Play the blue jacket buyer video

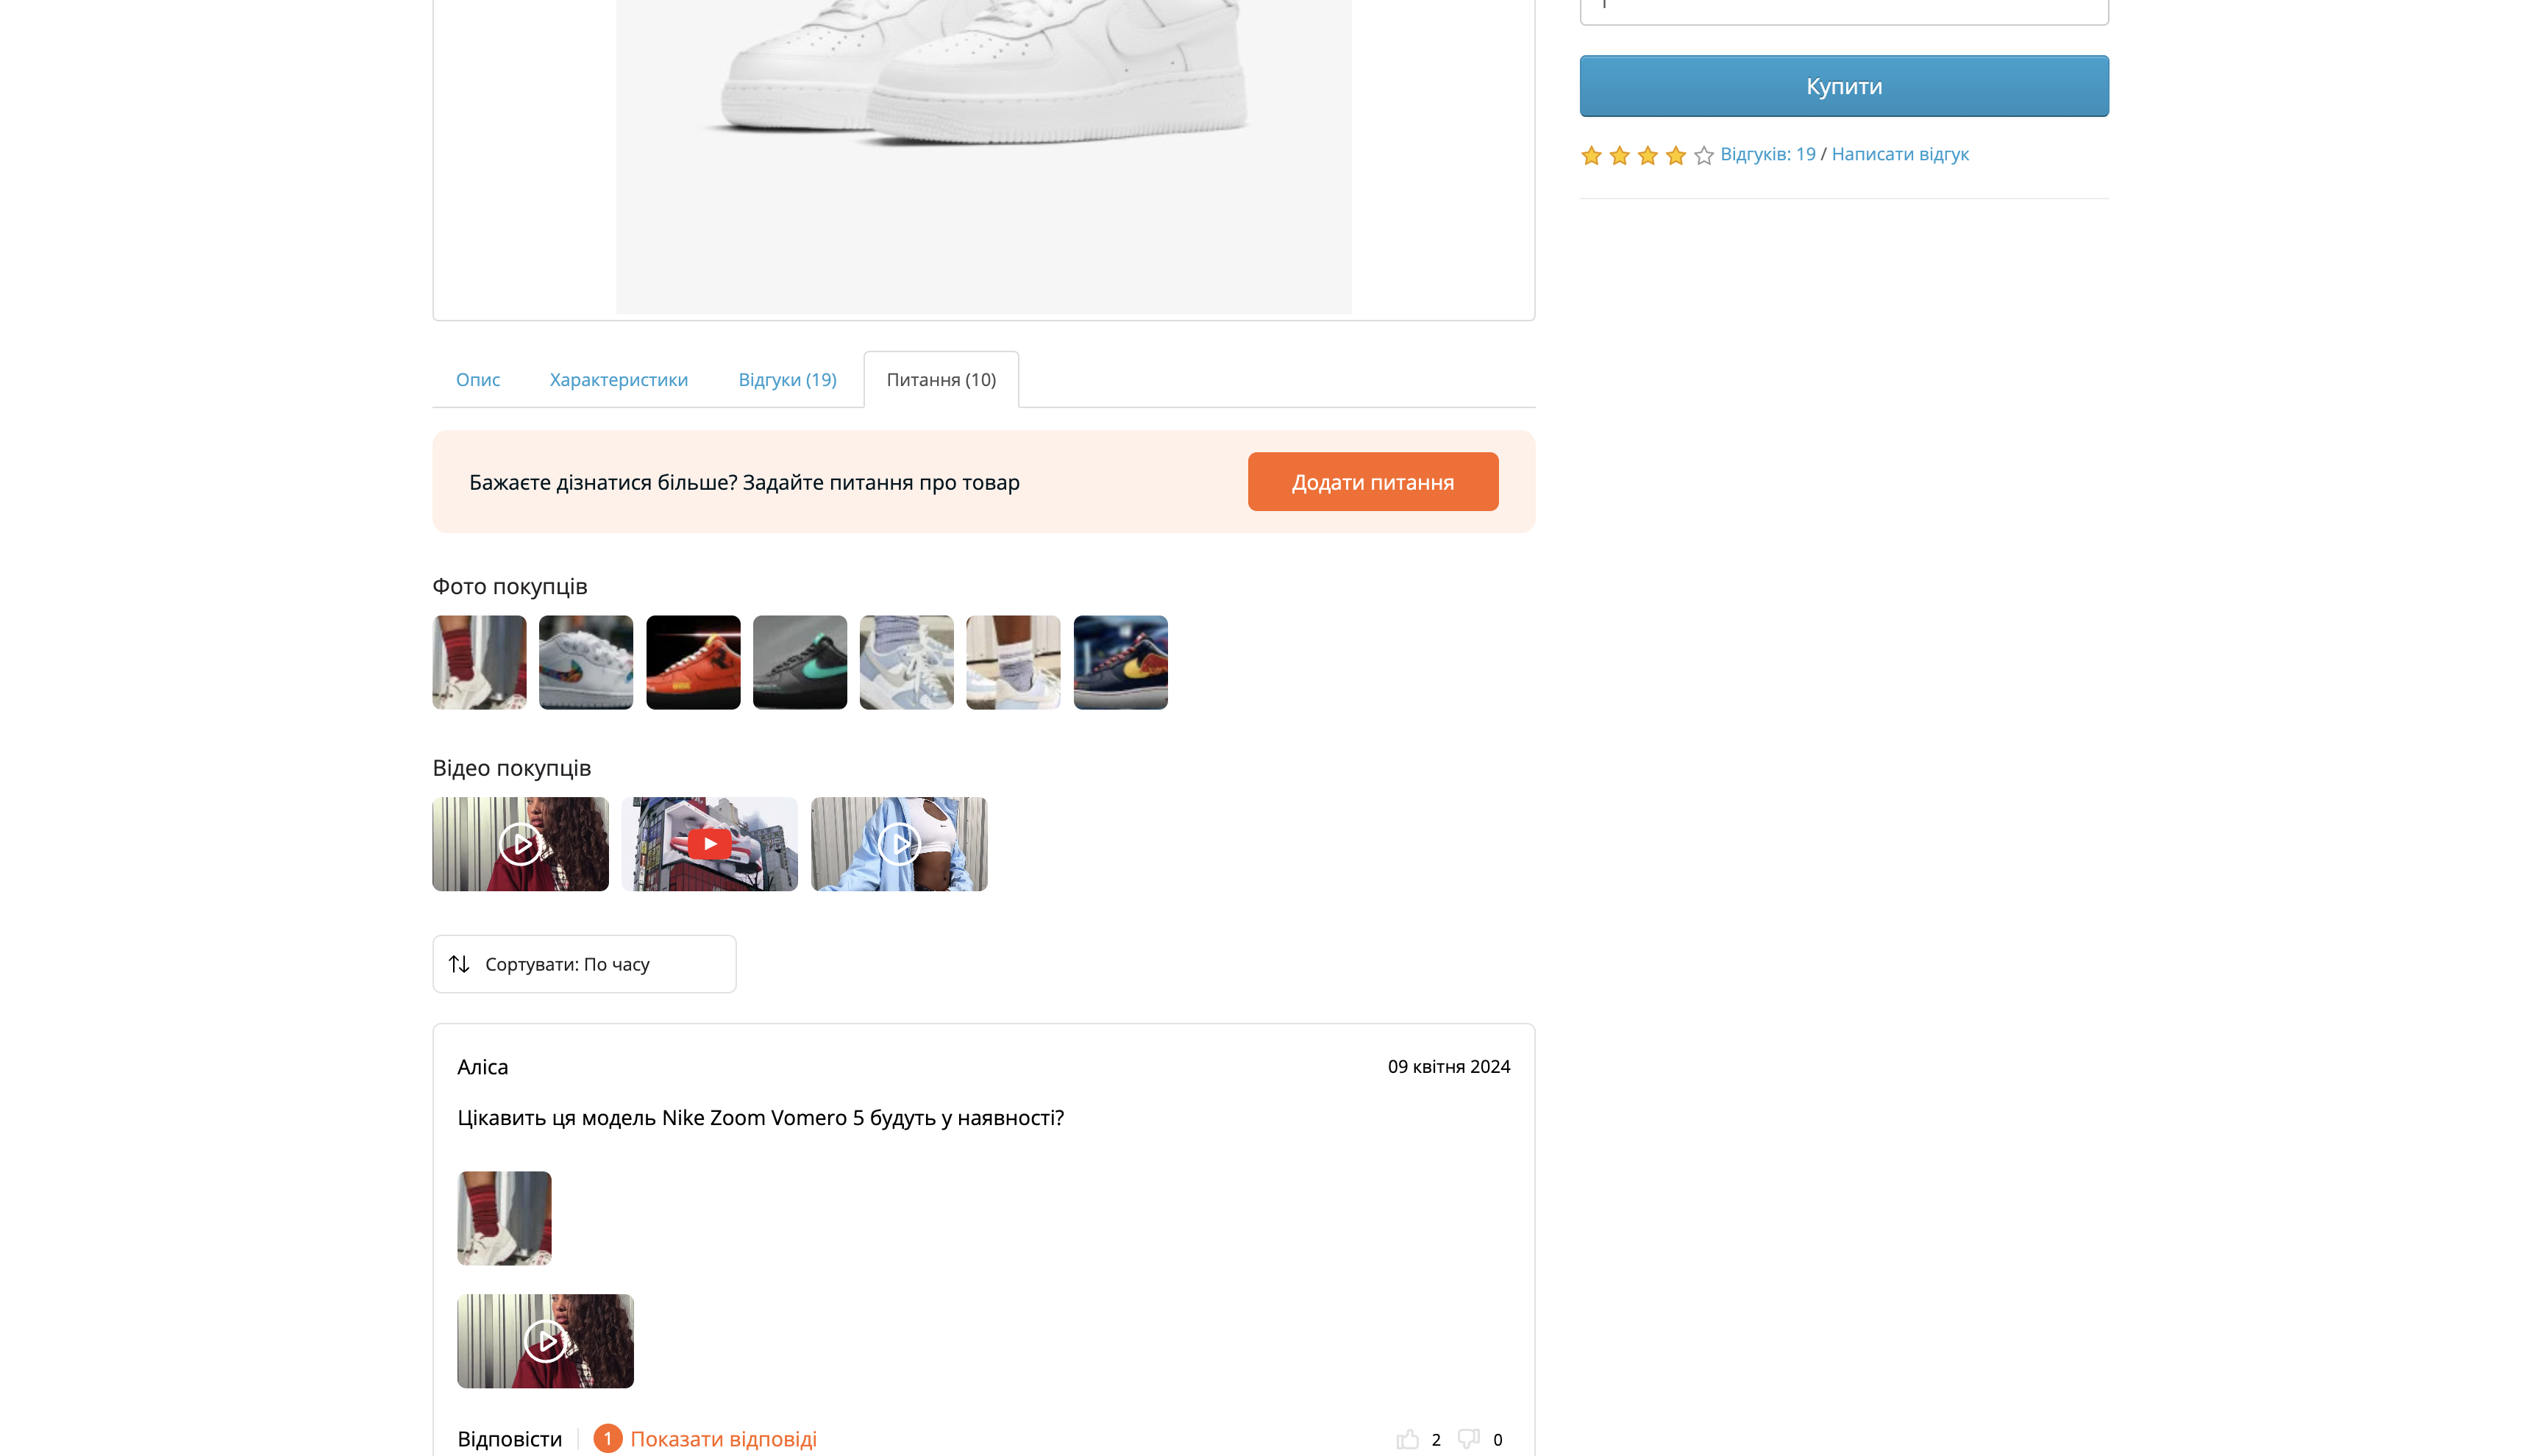[x=898, y=844]
